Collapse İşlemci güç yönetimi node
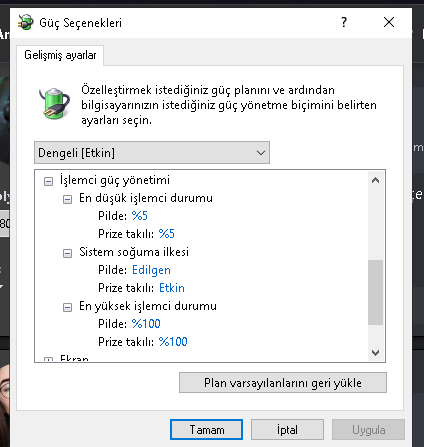Screen dimensions: 424x447 pyautogui.click(x=48, y=181)
